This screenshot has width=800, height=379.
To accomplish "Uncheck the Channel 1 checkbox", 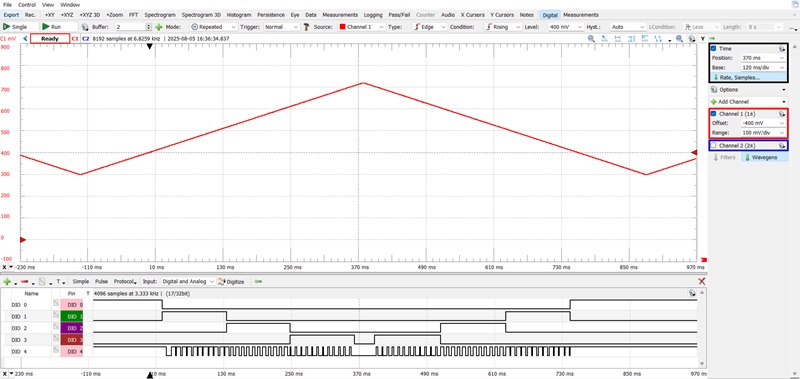I will 713,114.
